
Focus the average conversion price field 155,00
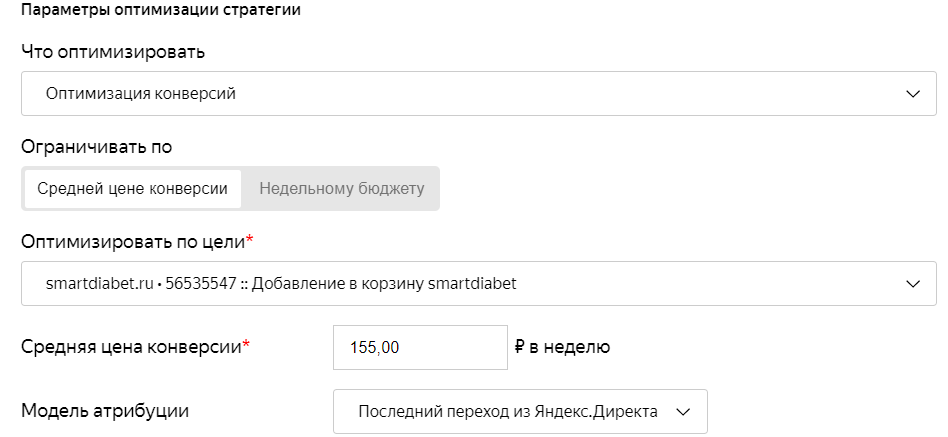pos(420,347)
